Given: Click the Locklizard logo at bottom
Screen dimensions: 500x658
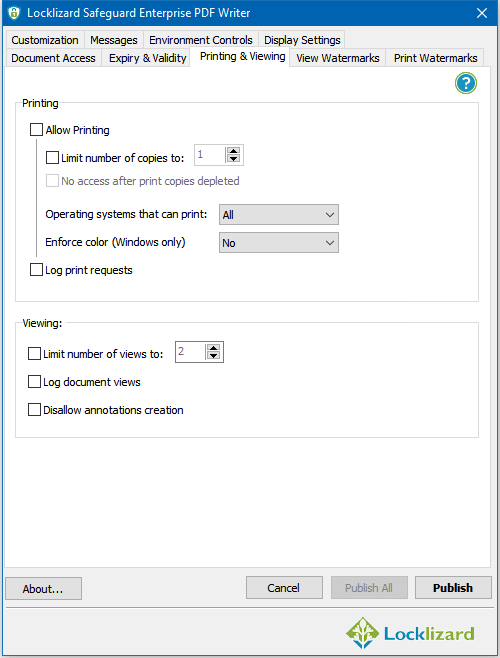Looking at the screenshot, I should click(x=410, y=633).
